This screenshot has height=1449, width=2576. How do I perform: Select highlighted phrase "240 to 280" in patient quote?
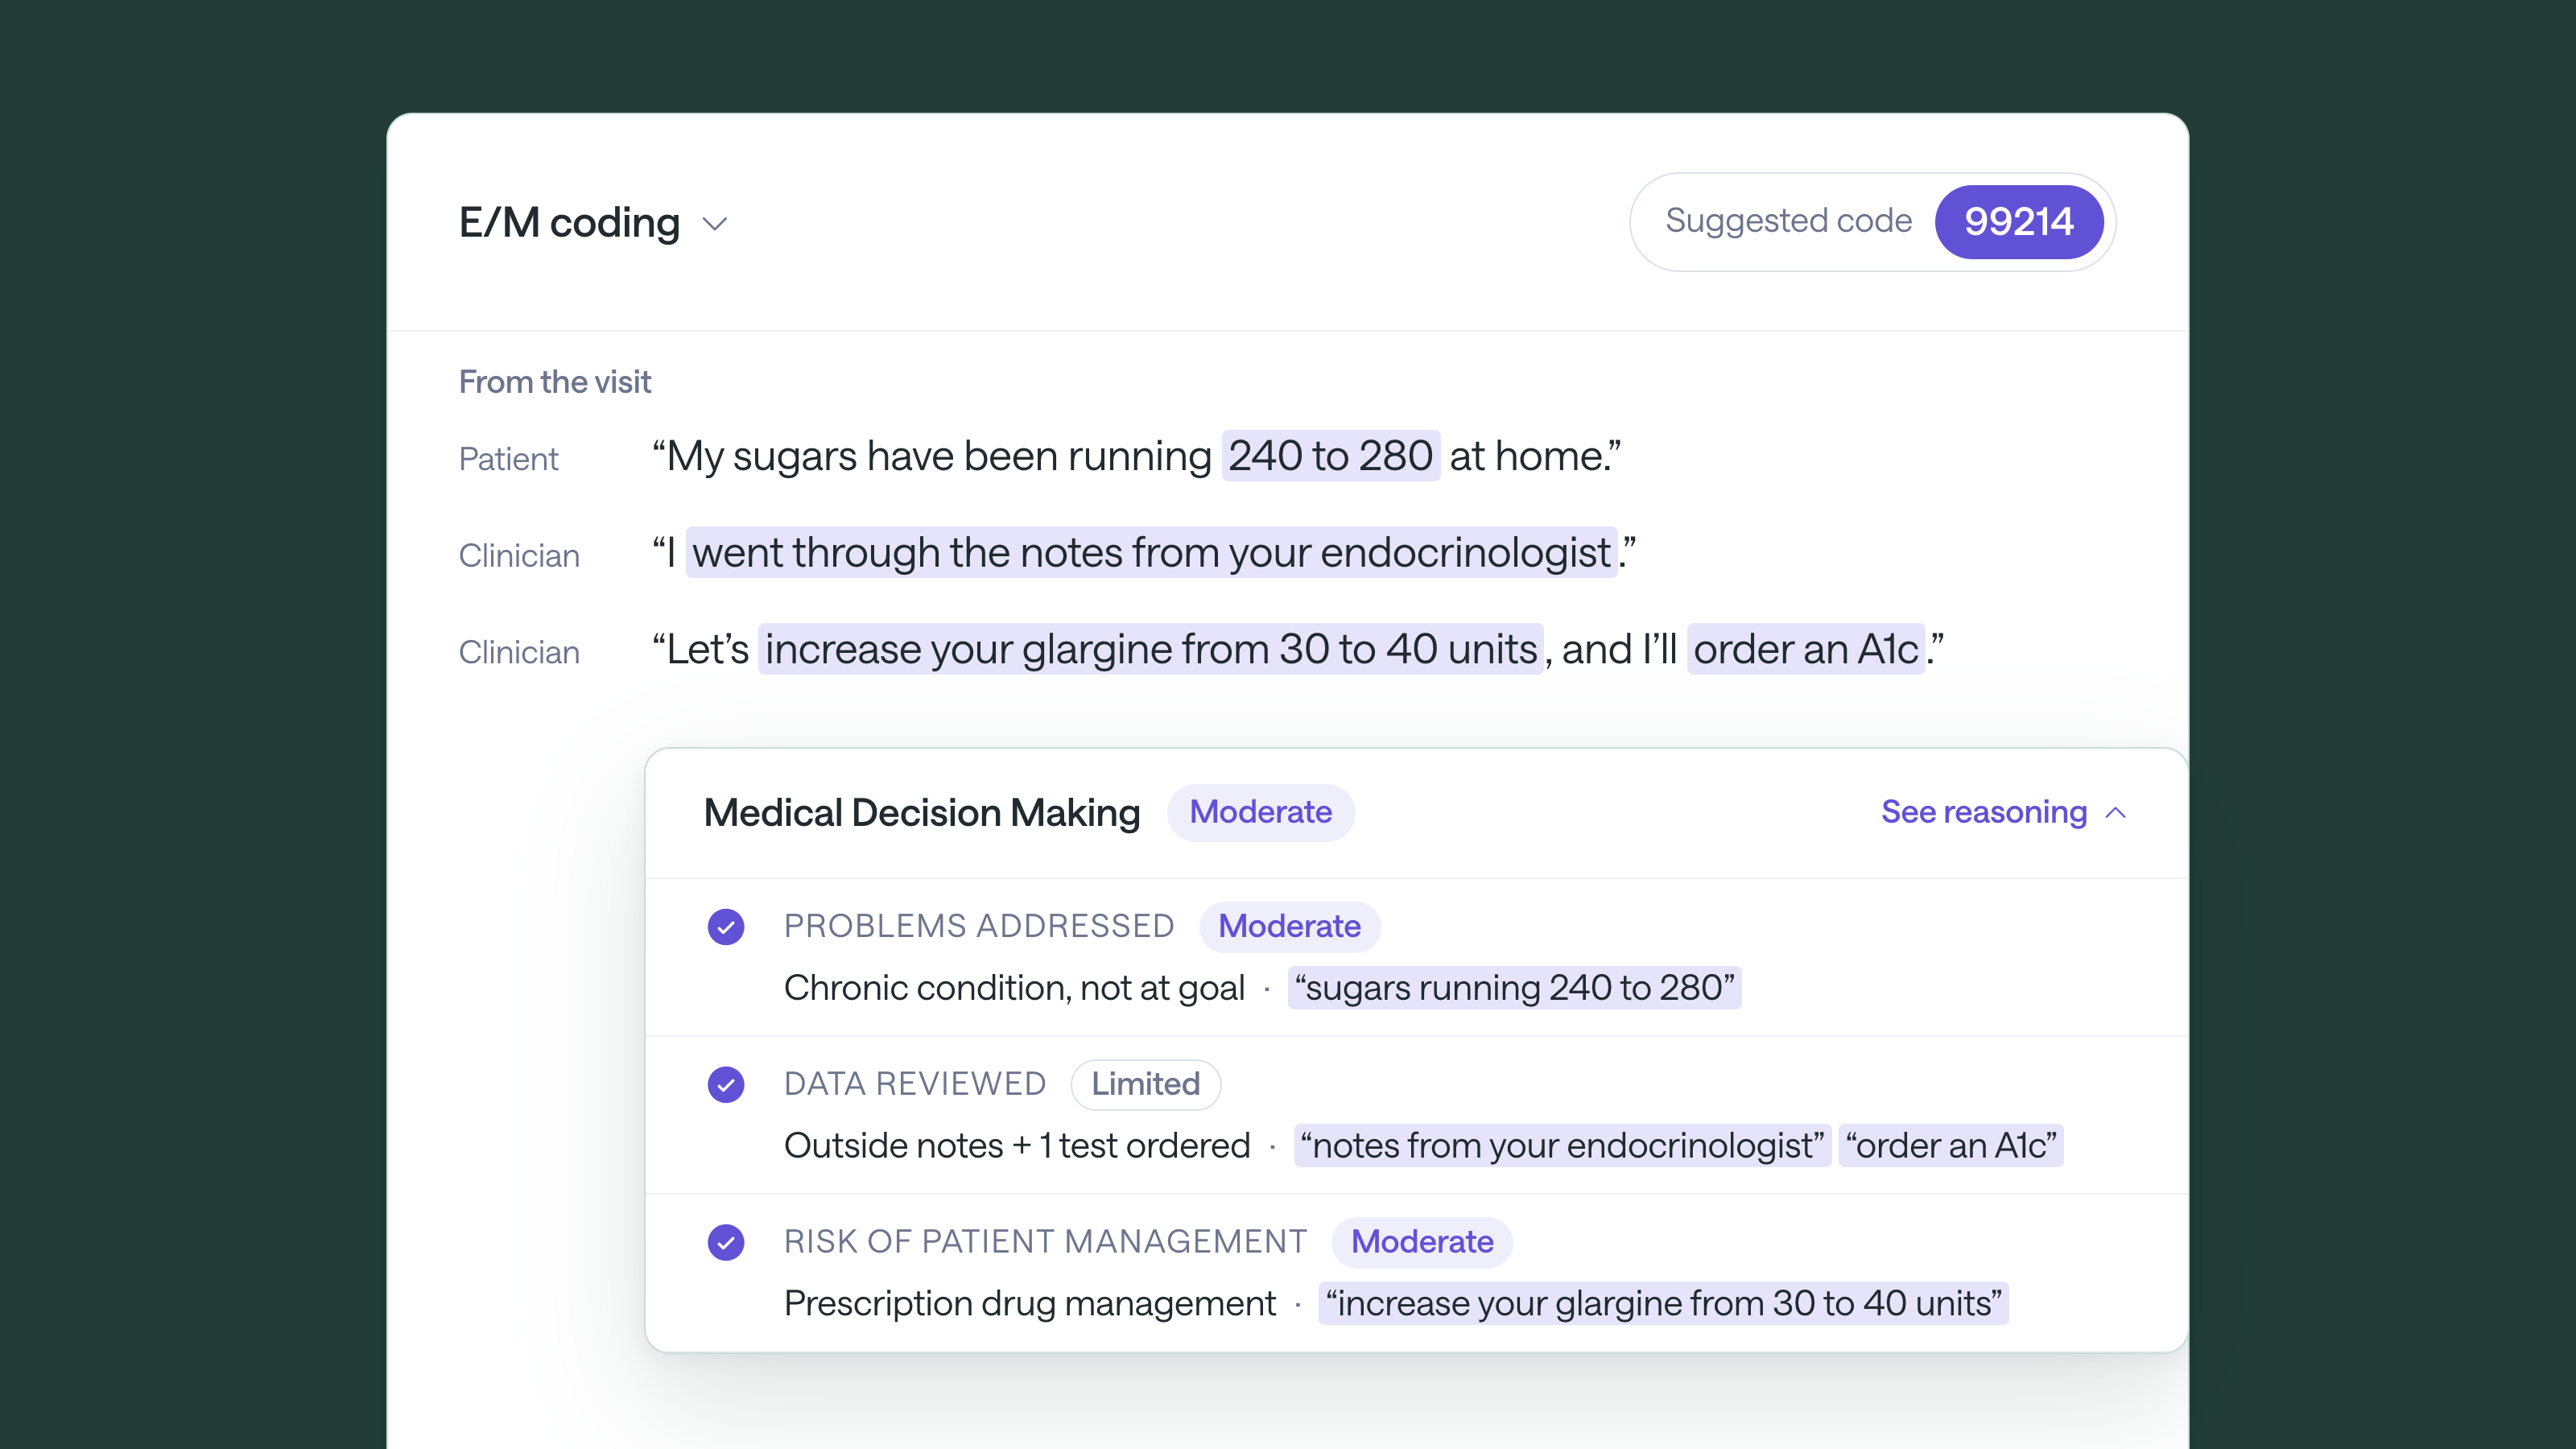coord(1330,456)
